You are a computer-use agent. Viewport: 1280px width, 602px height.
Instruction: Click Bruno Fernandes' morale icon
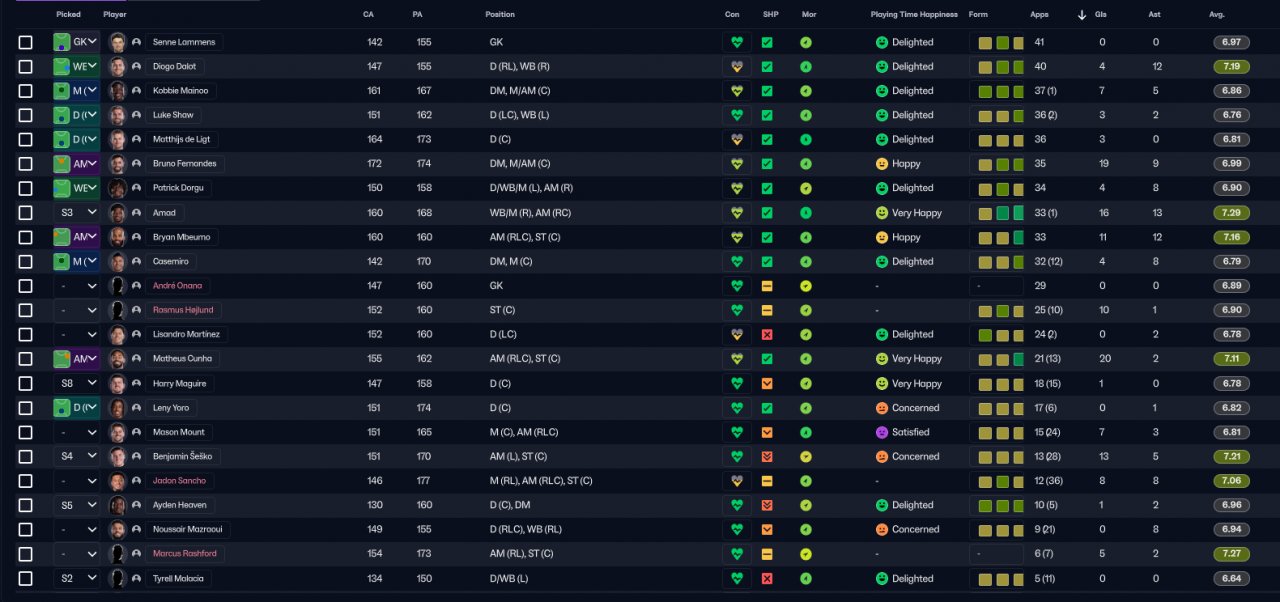[x=806, y=164]
